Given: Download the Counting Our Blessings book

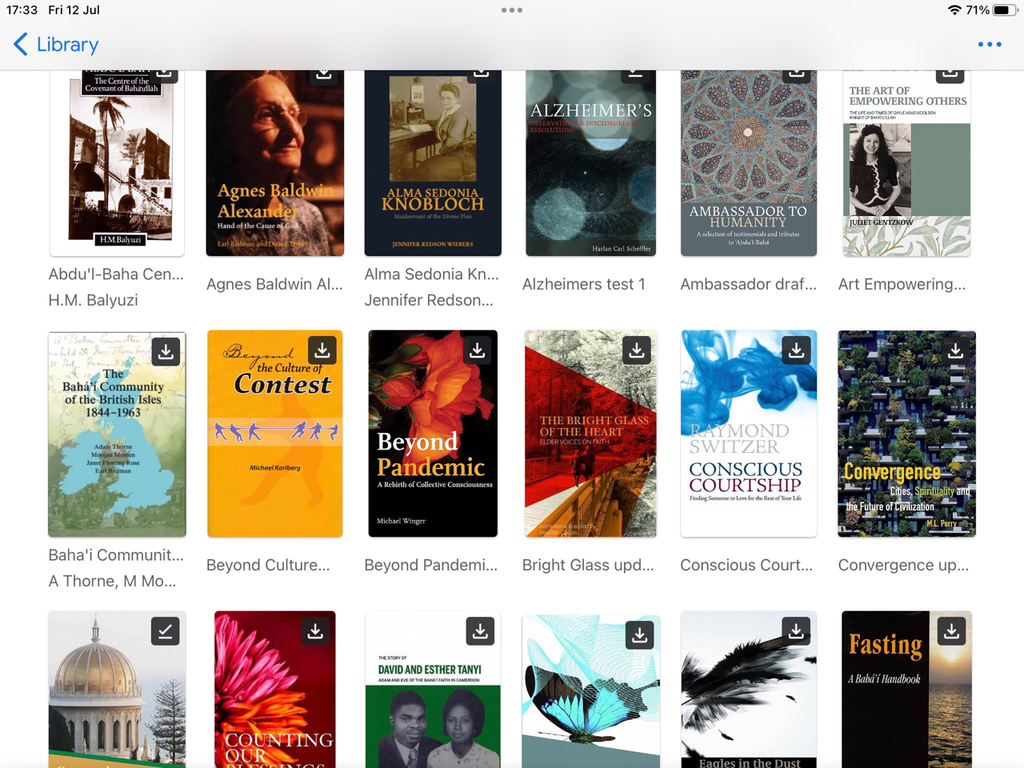Looking at the screenshot, I should click(x=315, y=632).
